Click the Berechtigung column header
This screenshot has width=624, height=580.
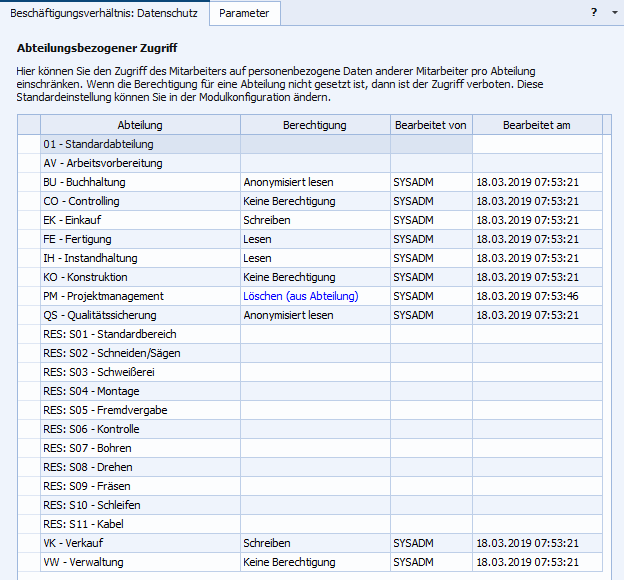pos(314,125)
